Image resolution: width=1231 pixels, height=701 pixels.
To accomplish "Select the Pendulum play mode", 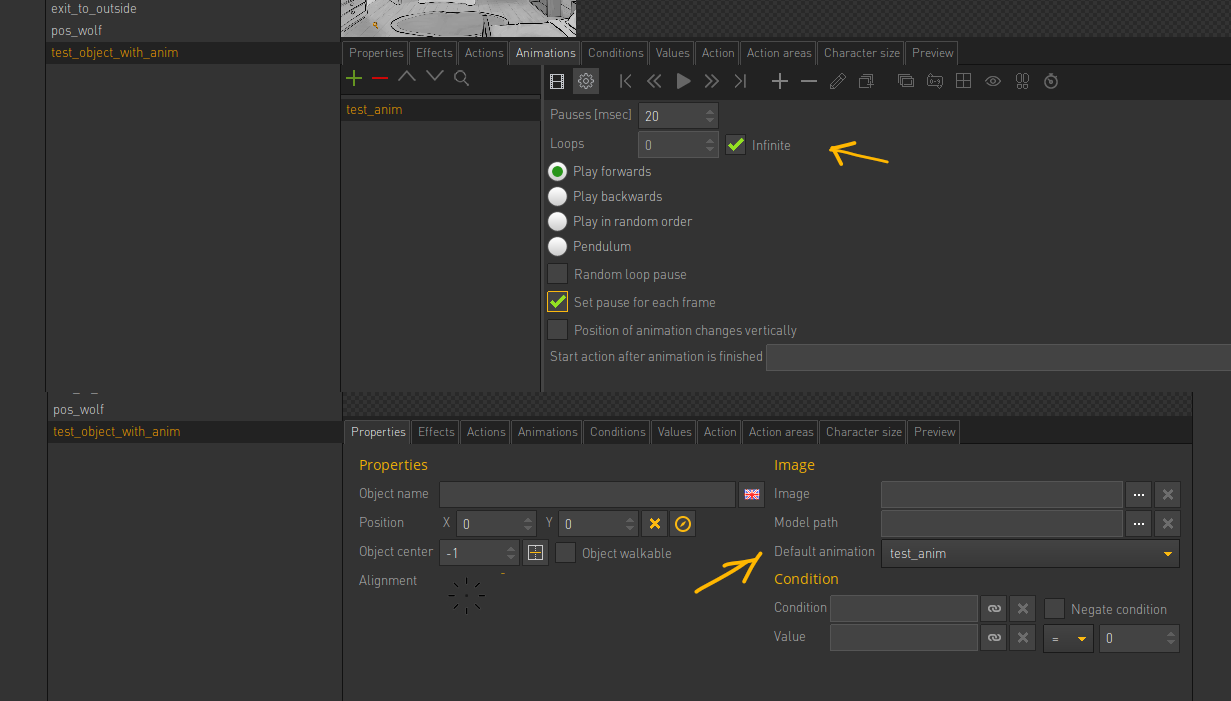I will (x=558, y=246).
